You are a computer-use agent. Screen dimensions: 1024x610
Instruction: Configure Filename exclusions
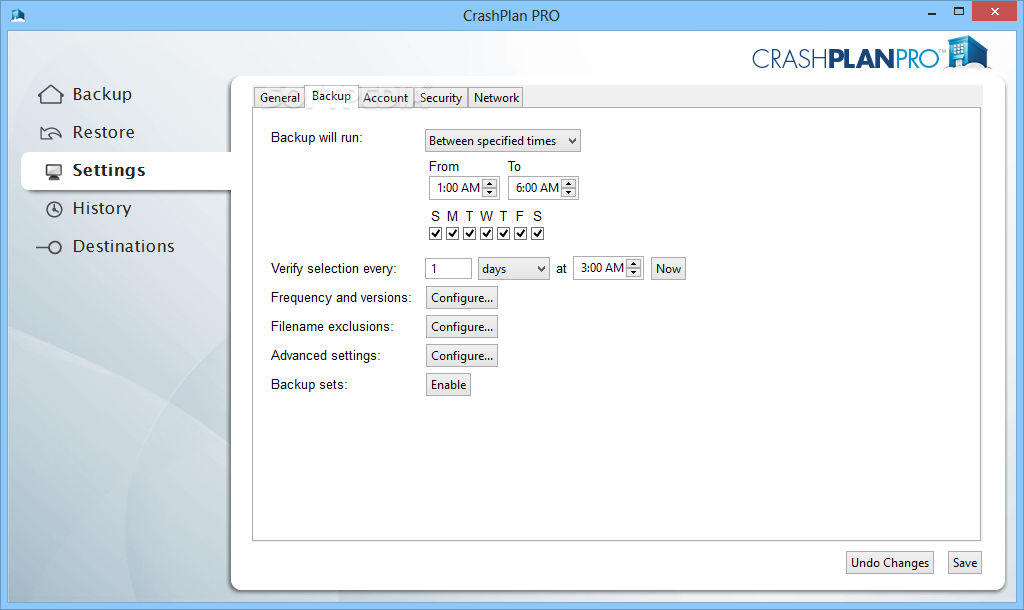click(x=462, y=327)
